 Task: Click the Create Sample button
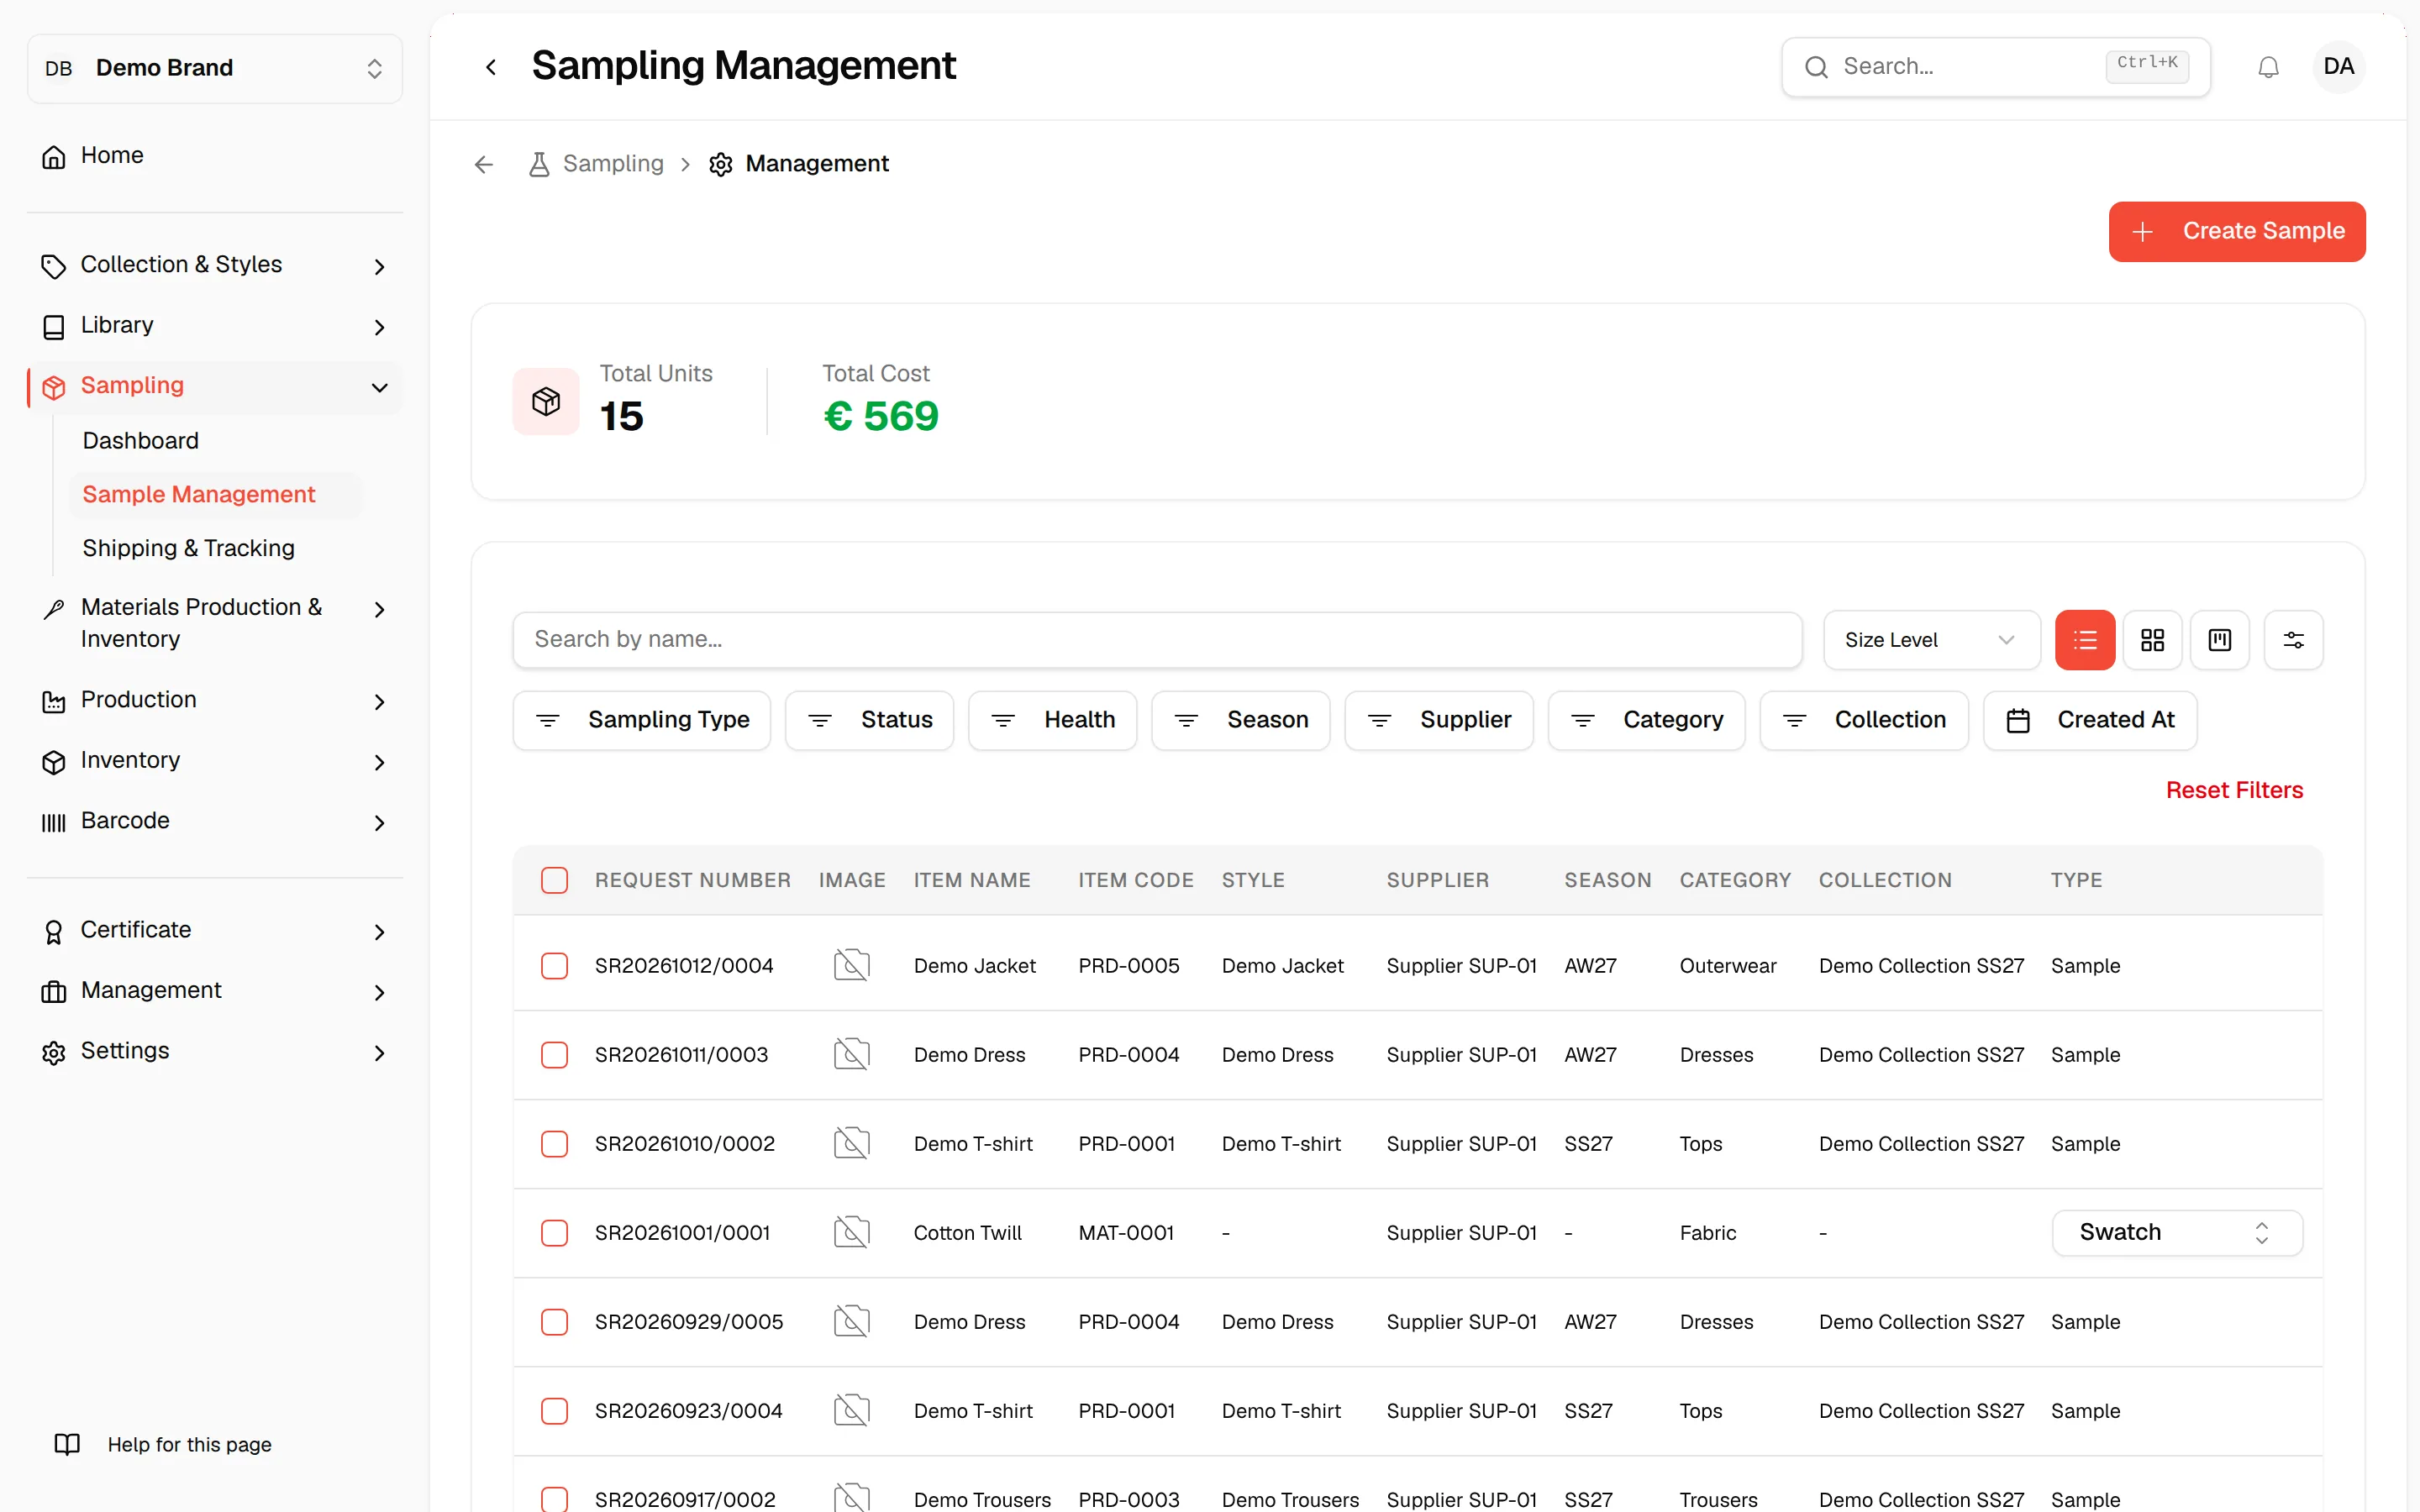point(2236,231)
